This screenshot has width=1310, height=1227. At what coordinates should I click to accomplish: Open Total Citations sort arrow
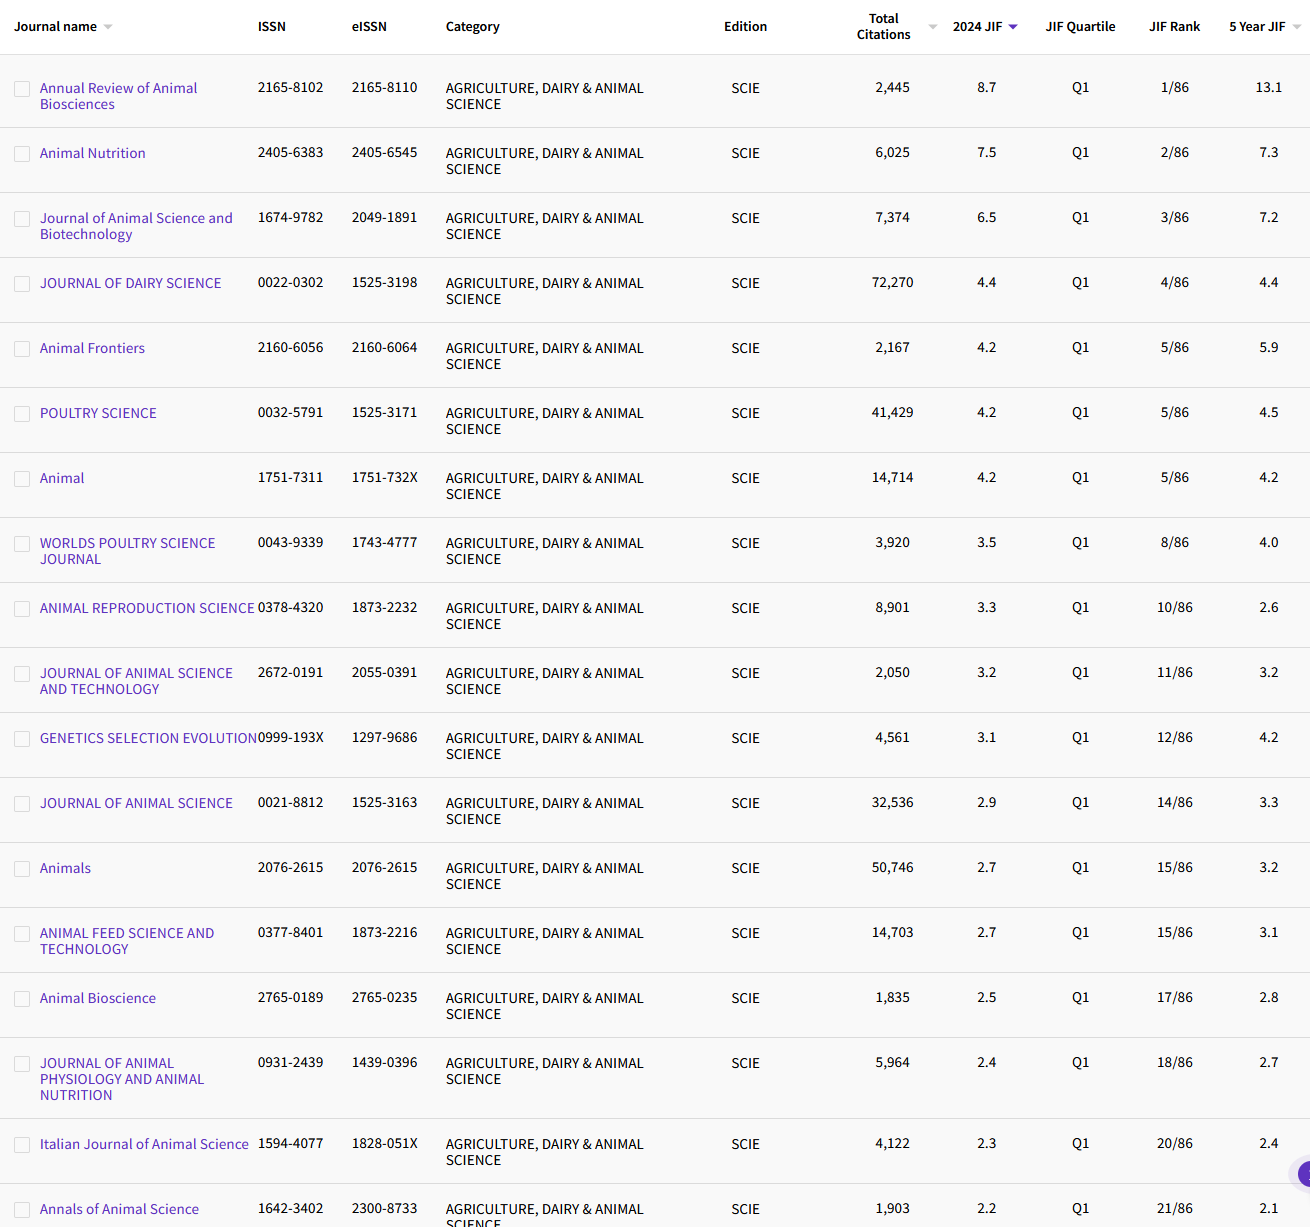pos(932,27)
